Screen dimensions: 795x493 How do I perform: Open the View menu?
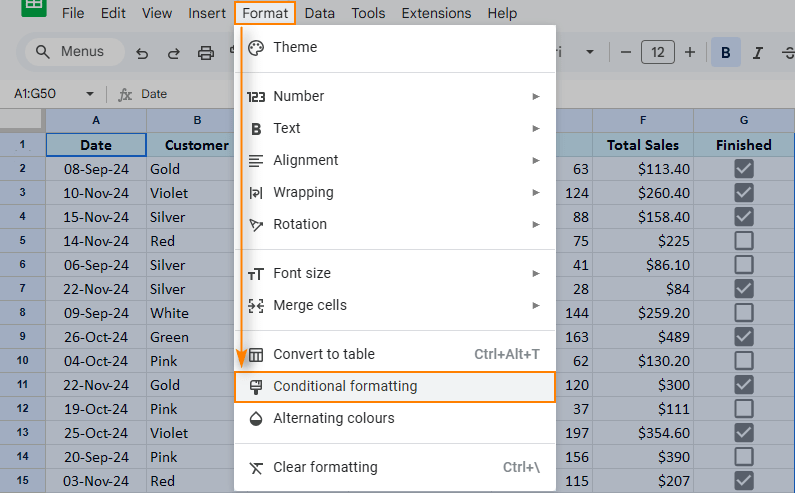157,13
